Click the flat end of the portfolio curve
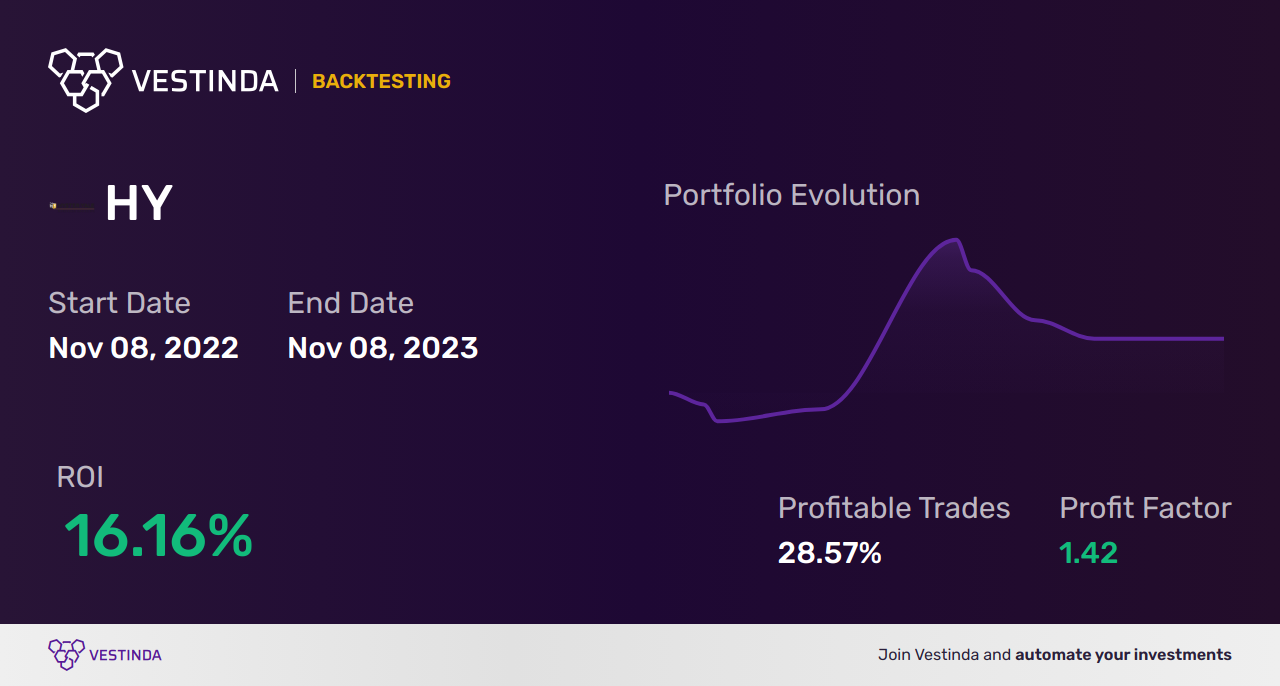Viewport: 1280px width, 686px height. 1160,339
